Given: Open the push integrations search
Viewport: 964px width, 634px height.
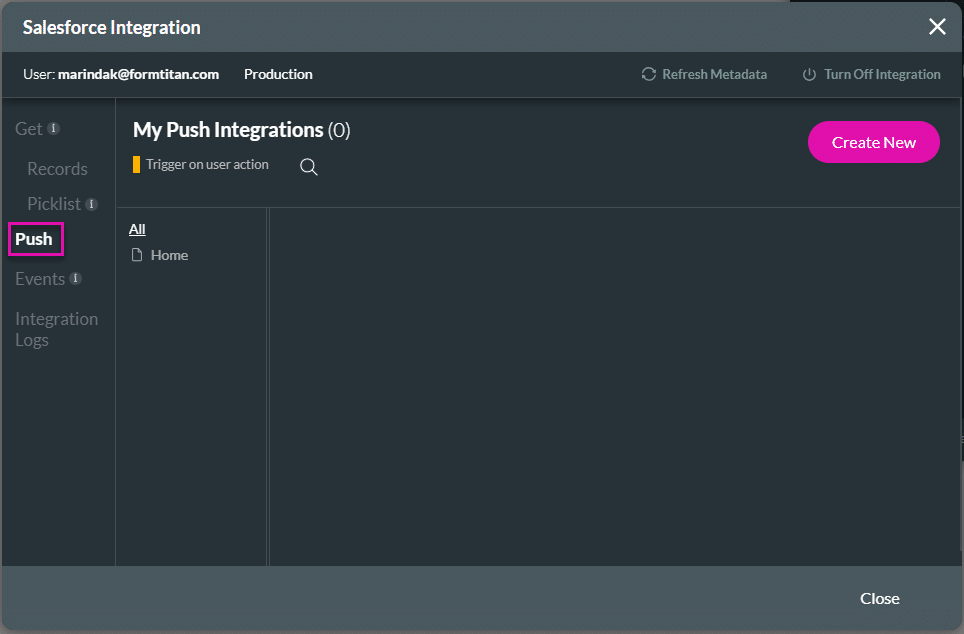Looking at the screenshot, I should point(308,166).
